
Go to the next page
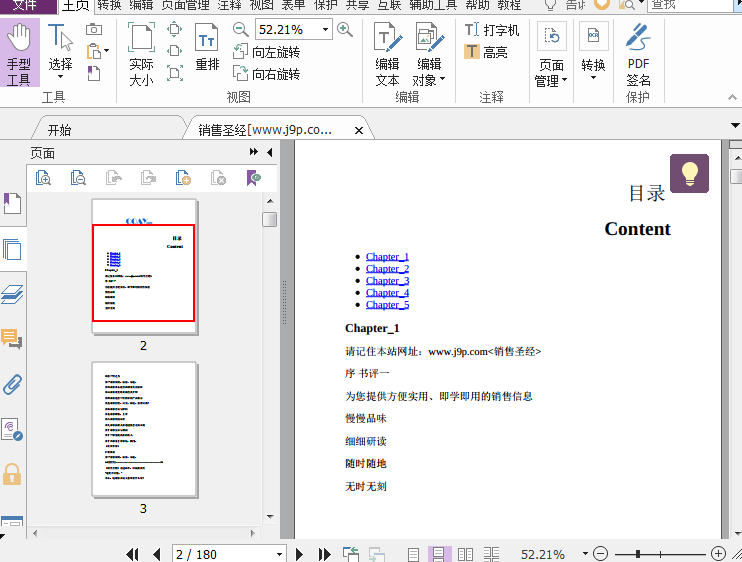tap(299, 554)
